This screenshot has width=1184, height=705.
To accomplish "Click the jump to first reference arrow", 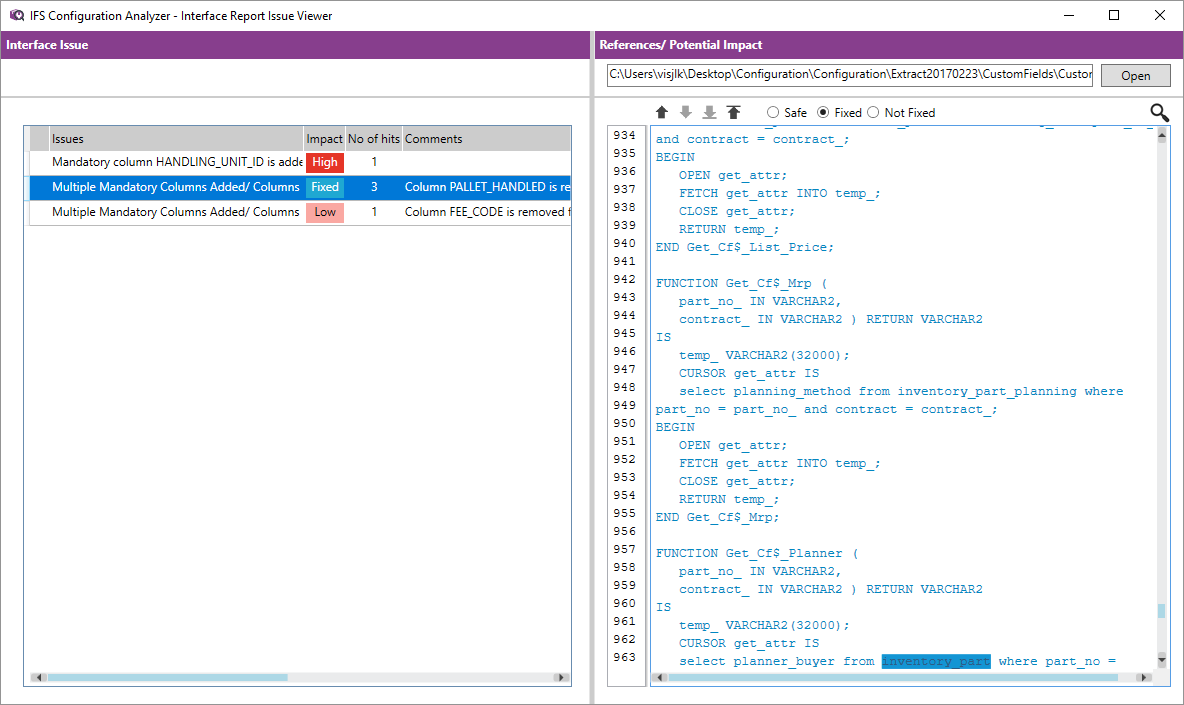I will (x=734, y=113).
